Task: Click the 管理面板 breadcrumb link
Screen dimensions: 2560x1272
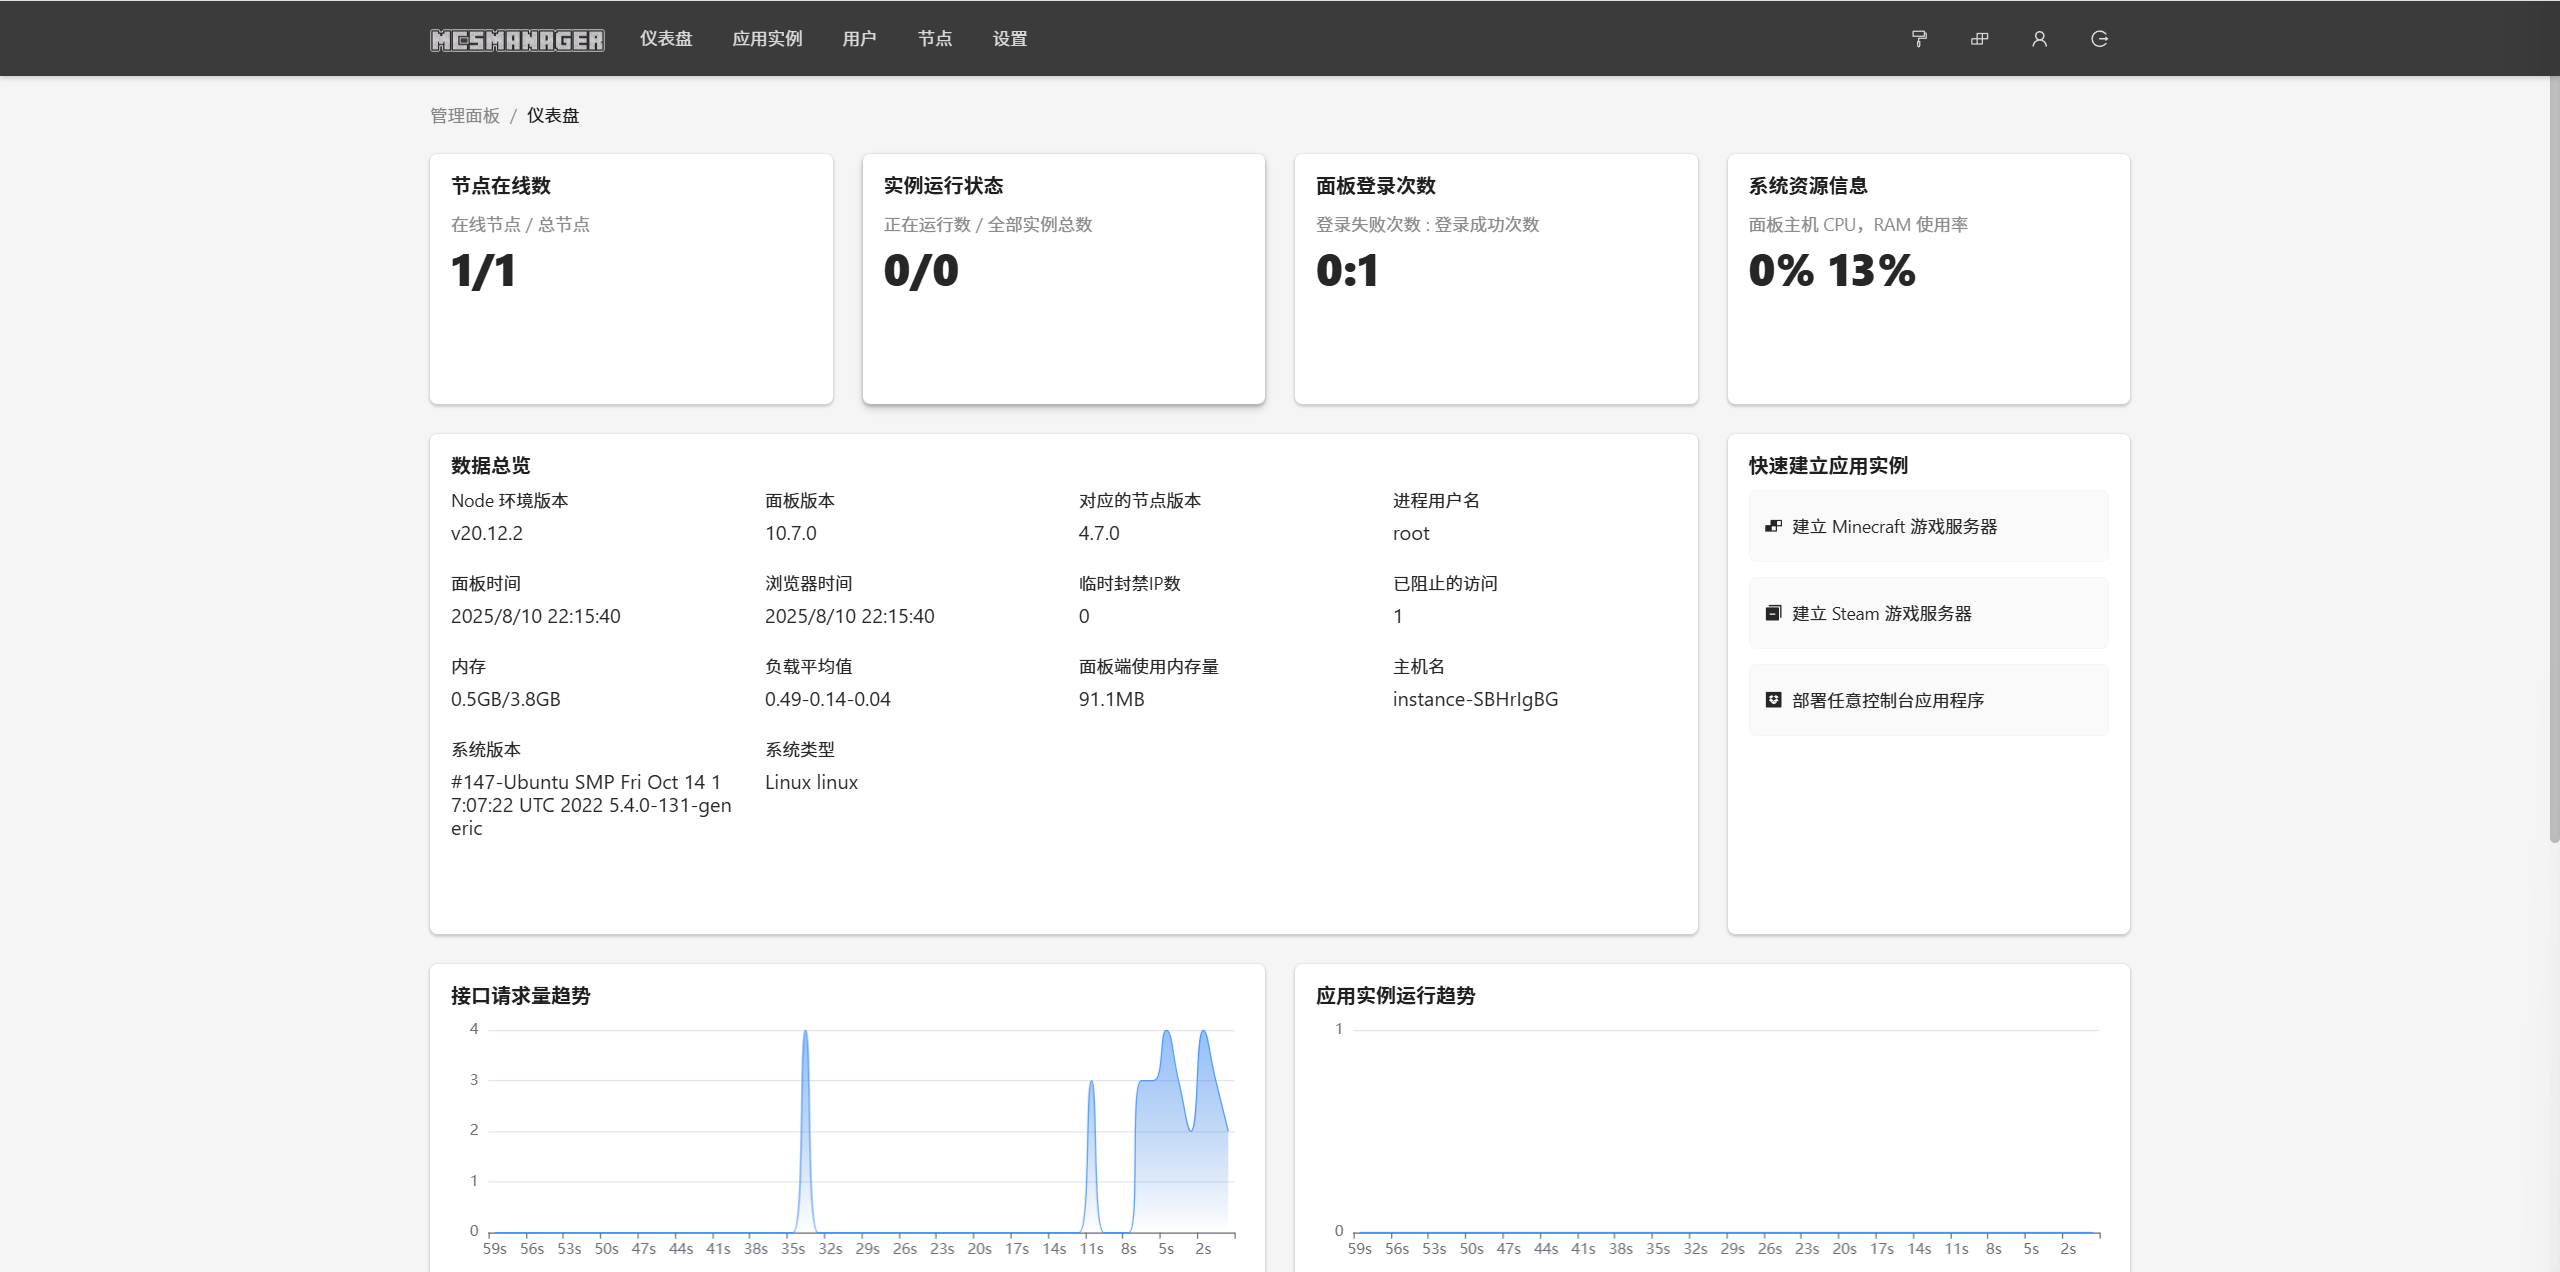Action: (x=465, y=116)
